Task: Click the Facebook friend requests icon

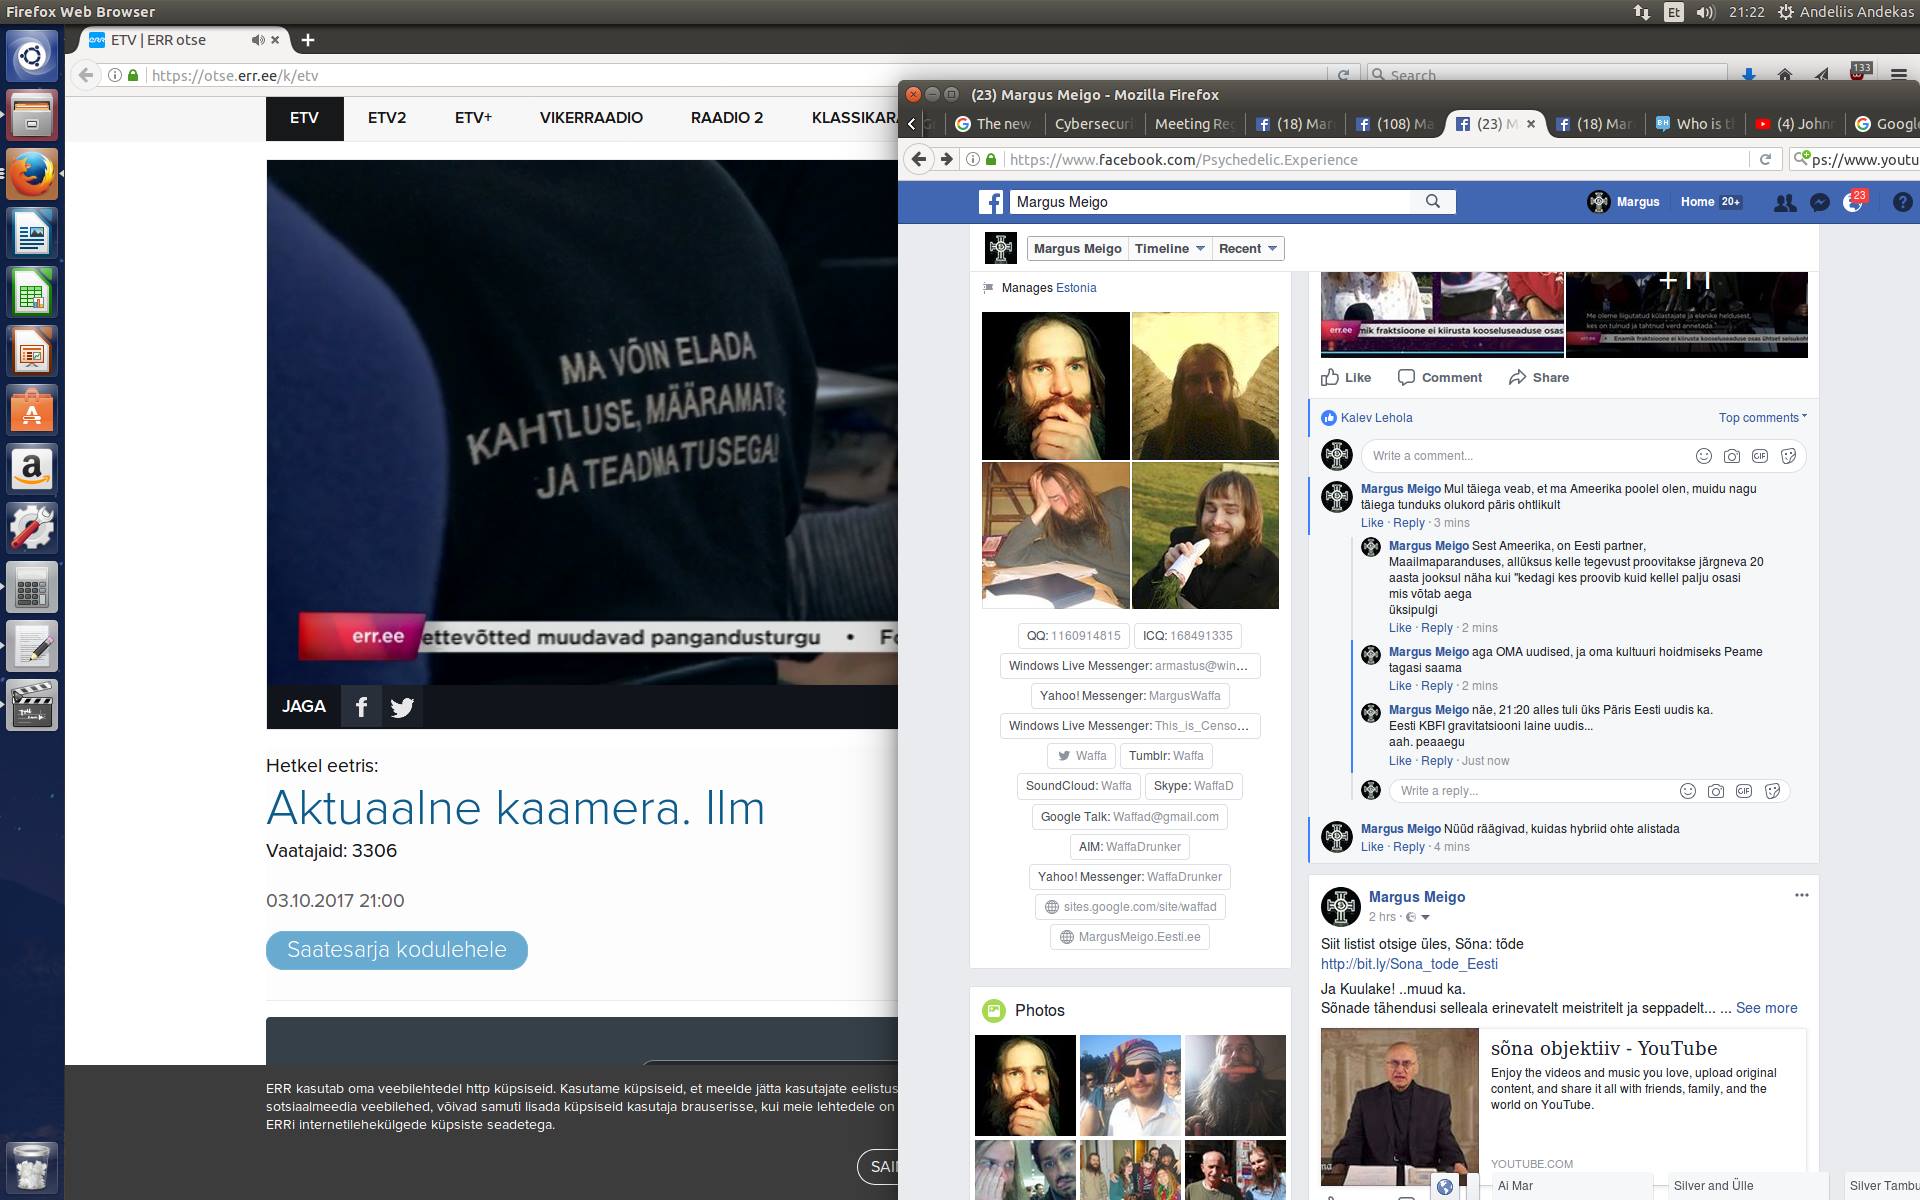Action: point(1784,202)
